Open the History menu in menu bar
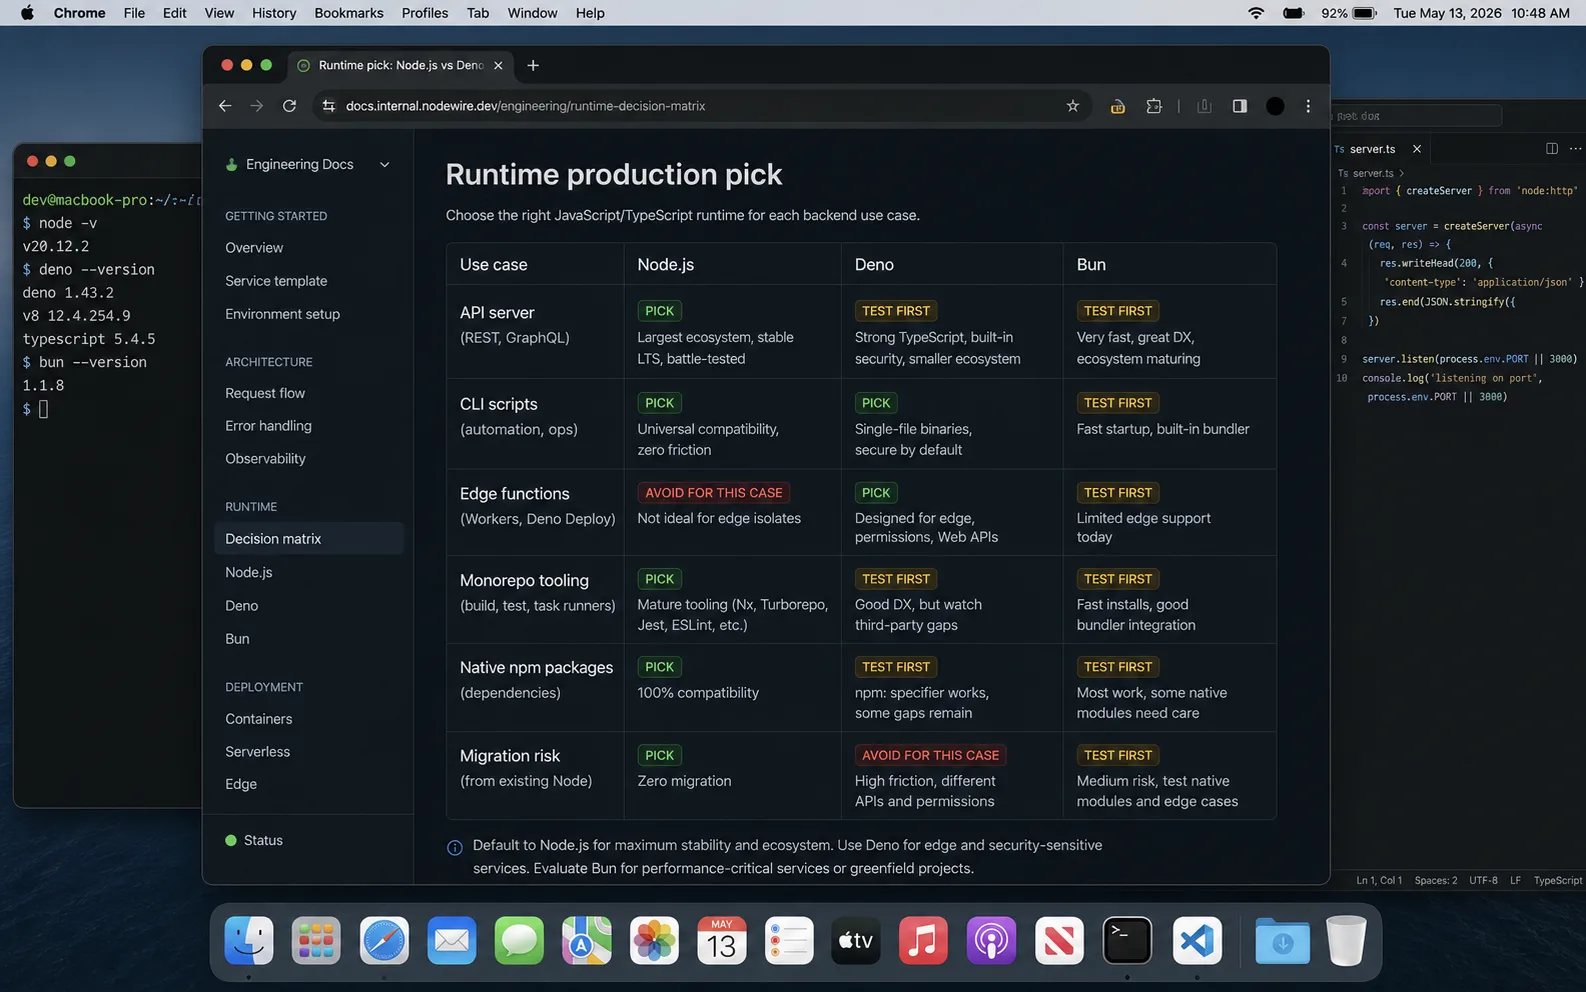The width and height of the screenshot is (1586, 992). coord(274,13)
